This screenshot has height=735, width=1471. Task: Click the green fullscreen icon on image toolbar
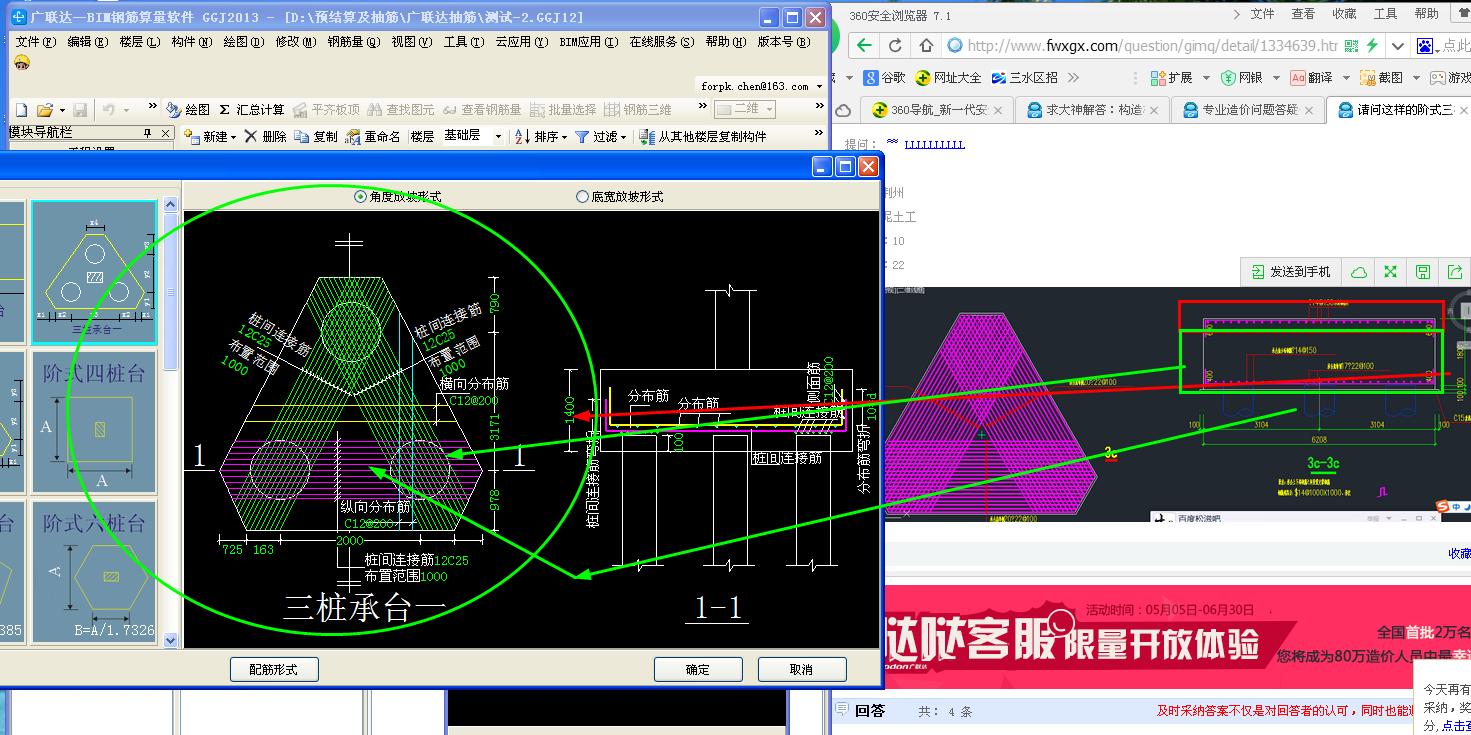[x=1390, y=271]
